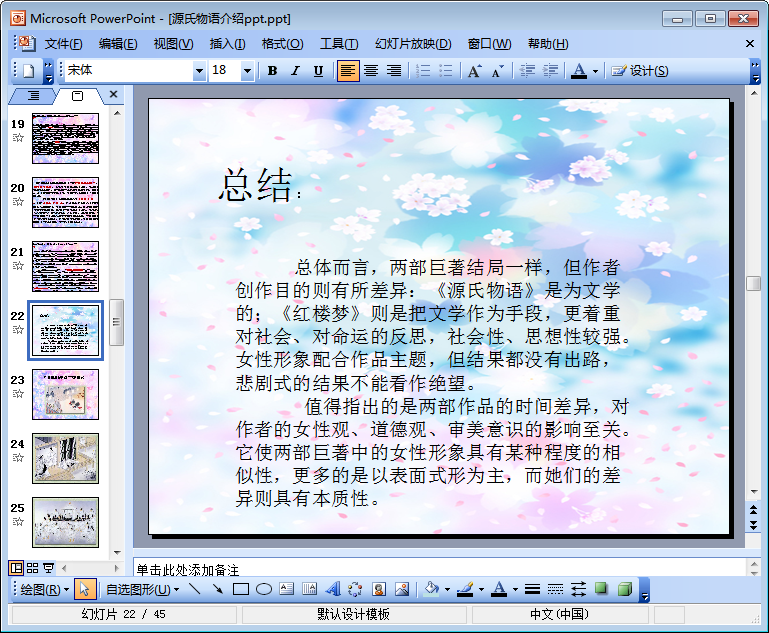Select slide 20 thumbnail
The image size is (769, 633).
tap(65, 203)
